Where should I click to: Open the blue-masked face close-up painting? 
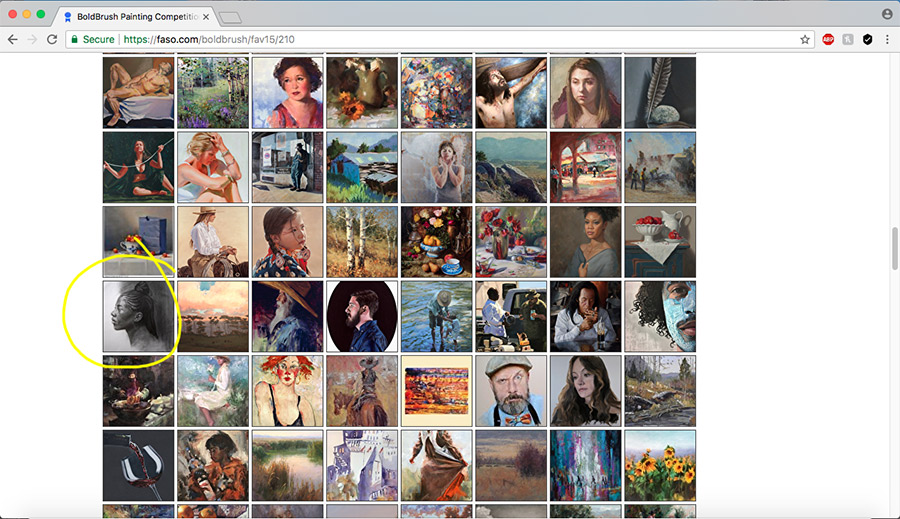pyautogui.click(x=660, y=316)
